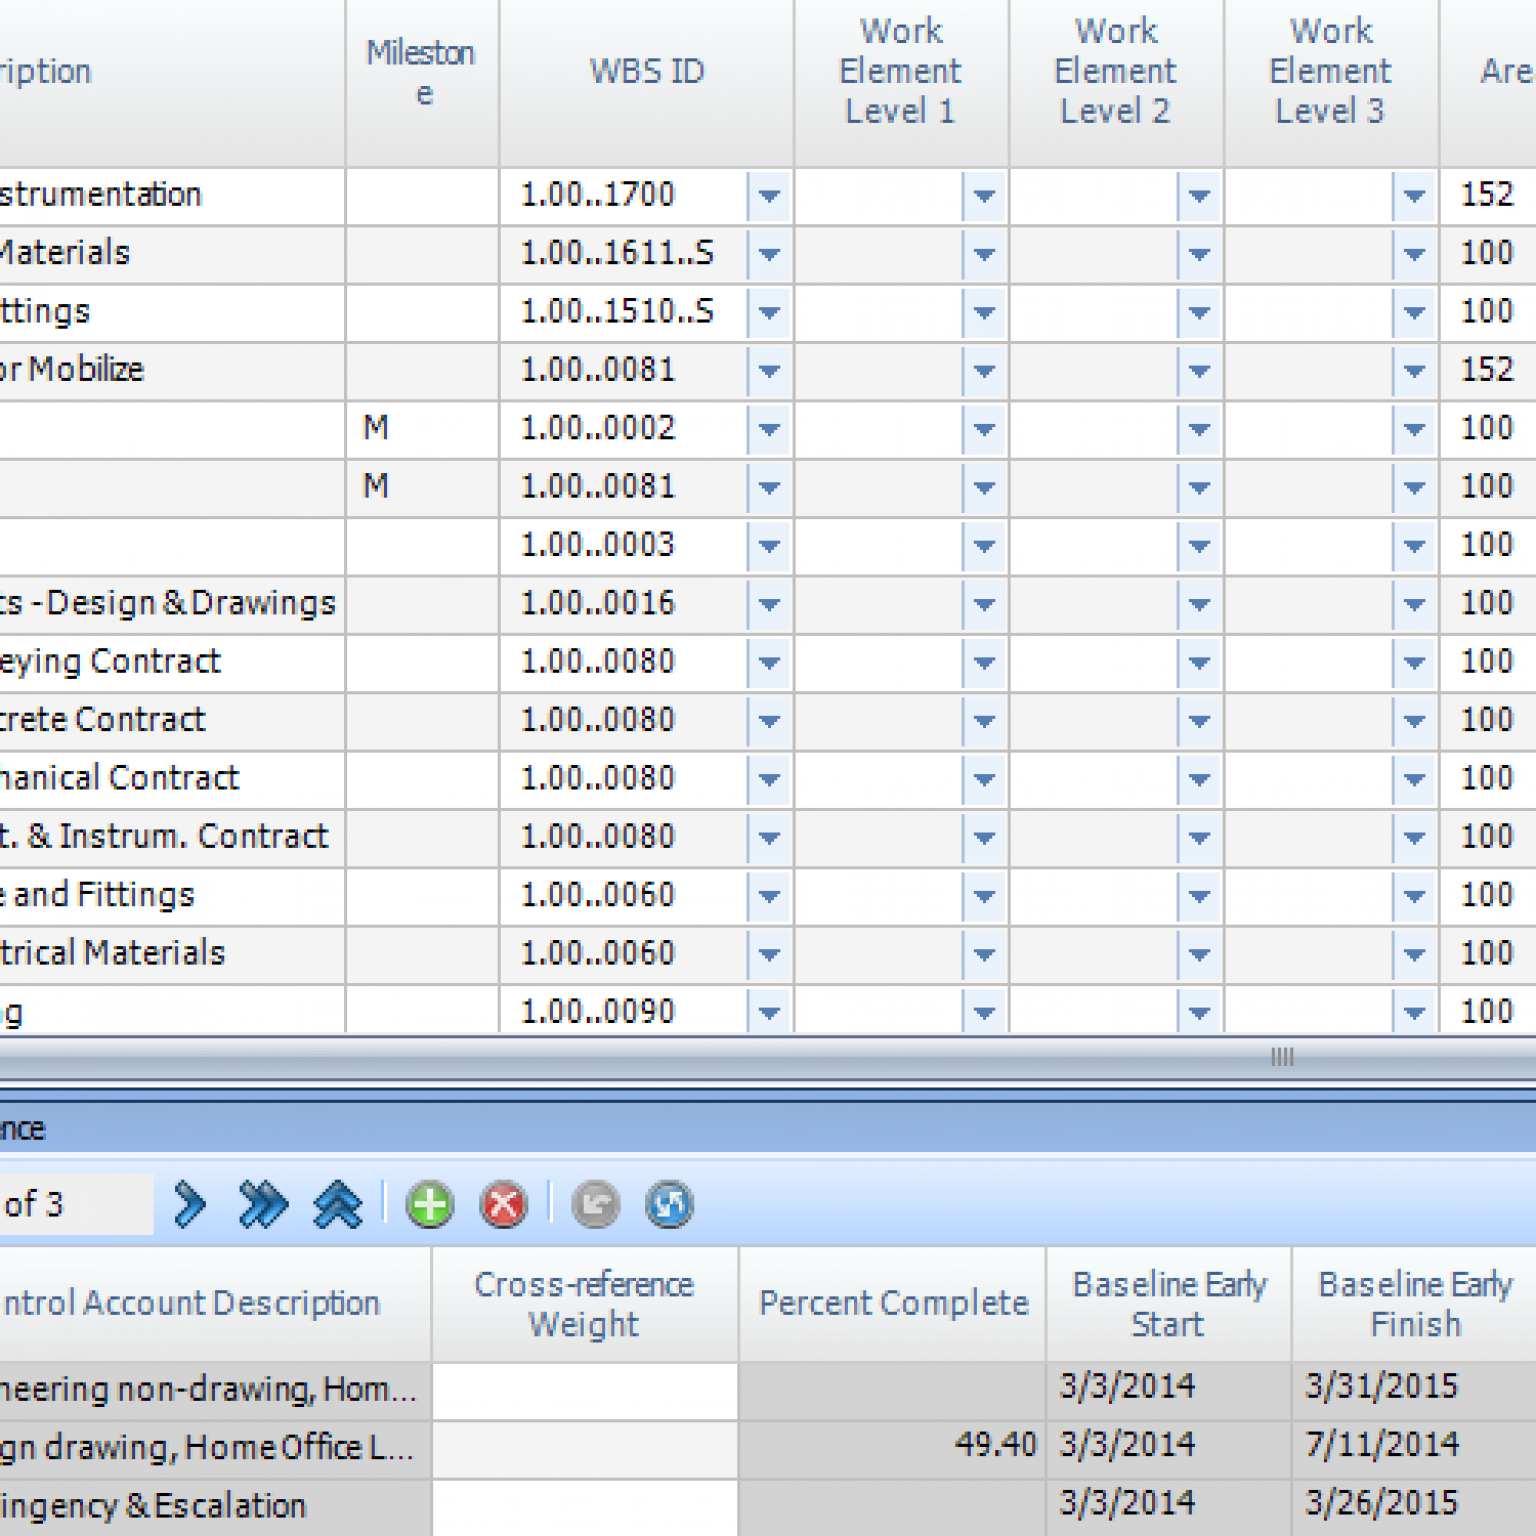Expand Level 2 dropdown in Materials row
Image resolution: width=1536 pixels, height=1536 pixels.
point(1199,254)
